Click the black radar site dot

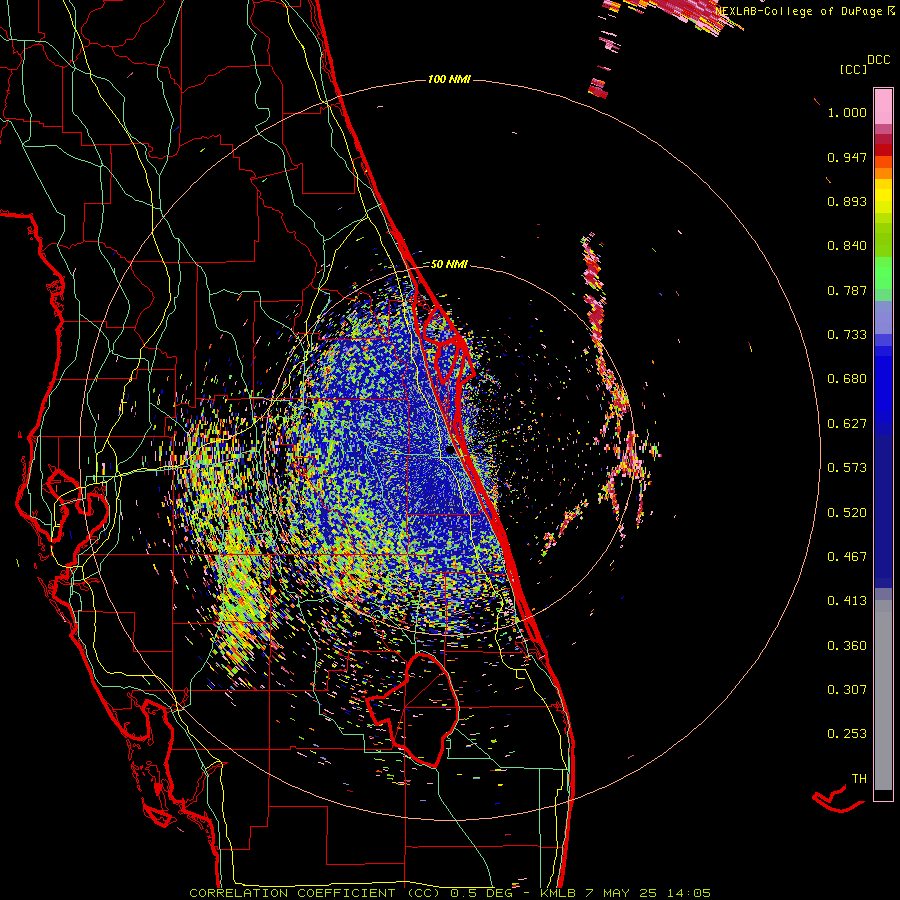click(451, 450)
